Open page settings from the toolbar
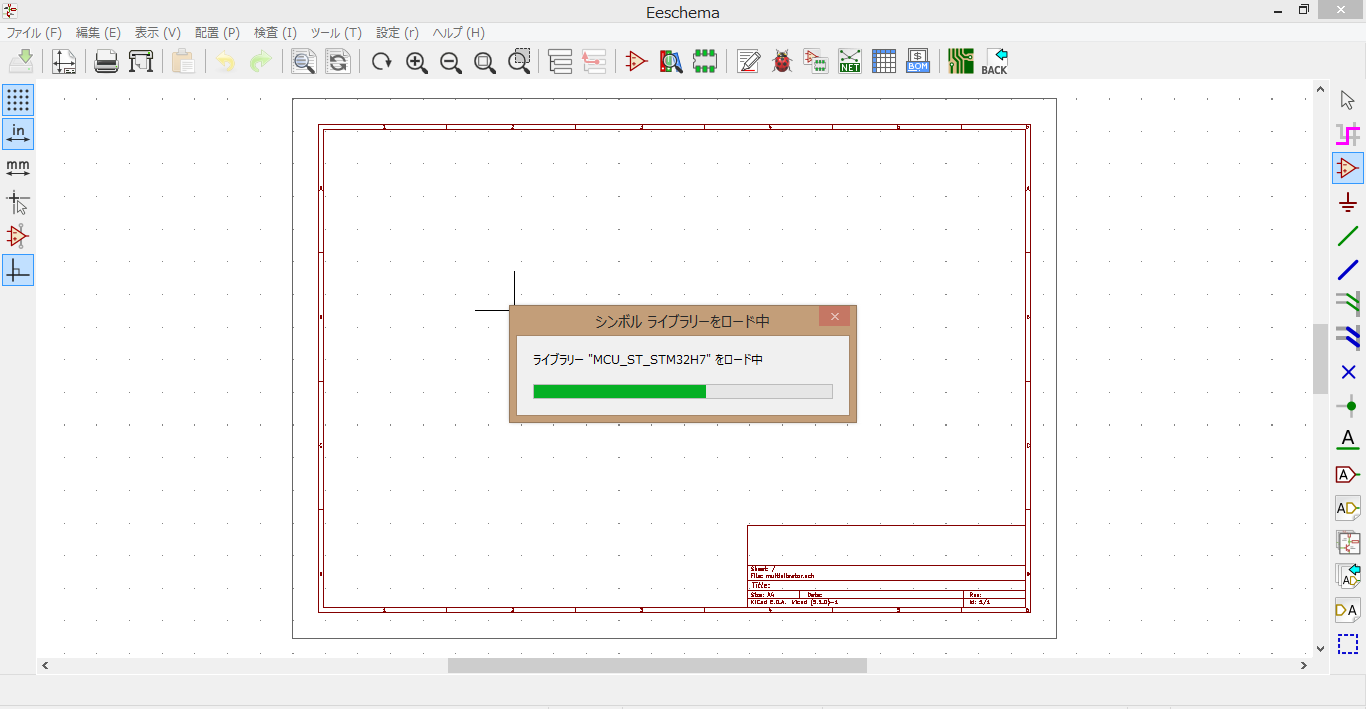 point(64,61)
